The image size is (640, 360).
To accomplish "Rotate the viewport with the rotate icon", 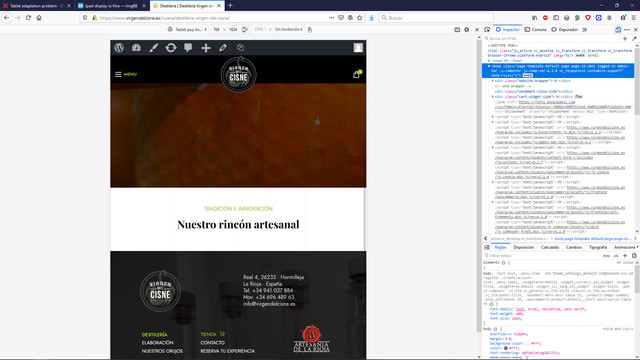I will coord(245,29).
